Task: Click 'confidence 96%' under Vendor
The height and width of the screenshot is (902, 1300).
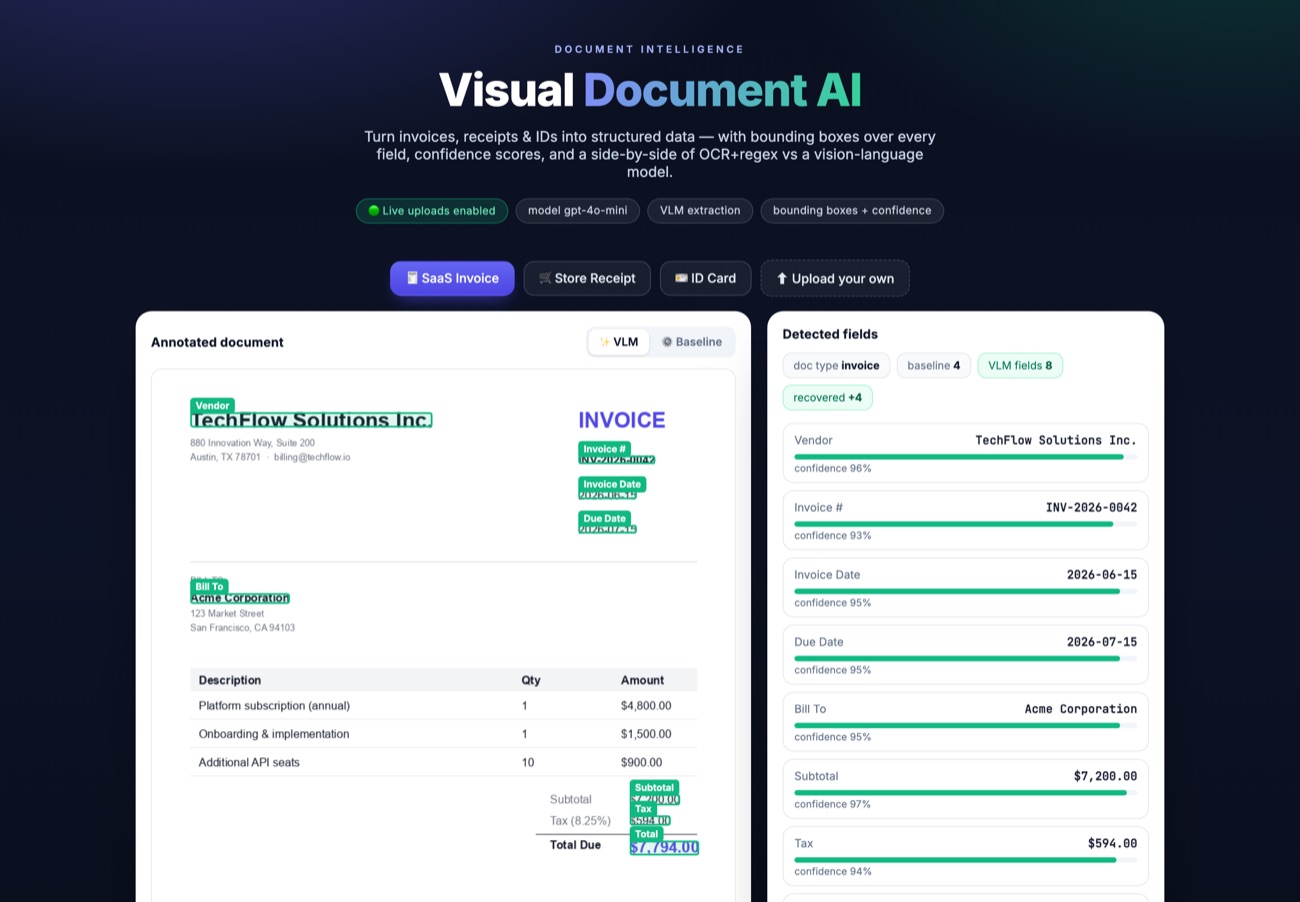Action: coord(833,468)
